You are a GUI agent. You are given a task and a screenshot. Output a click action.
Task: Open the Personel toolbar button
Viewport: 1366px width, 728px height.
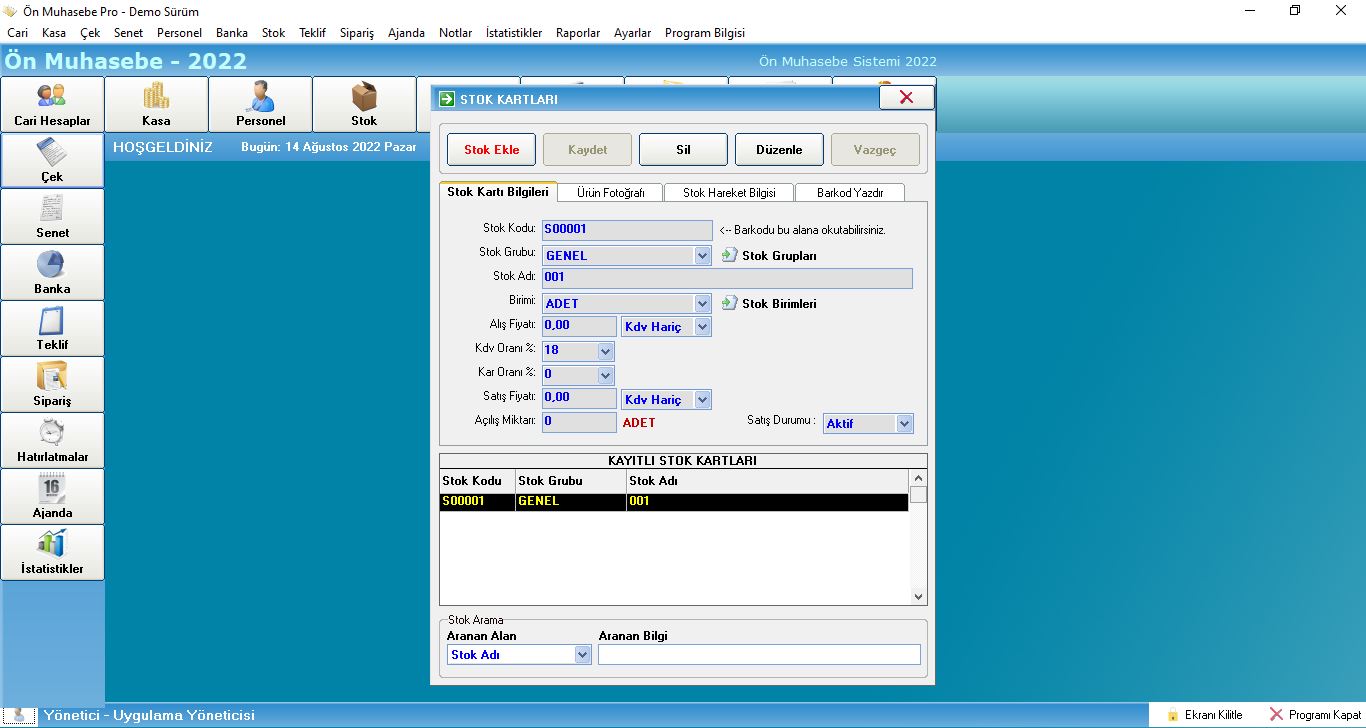tap(260, 105)
